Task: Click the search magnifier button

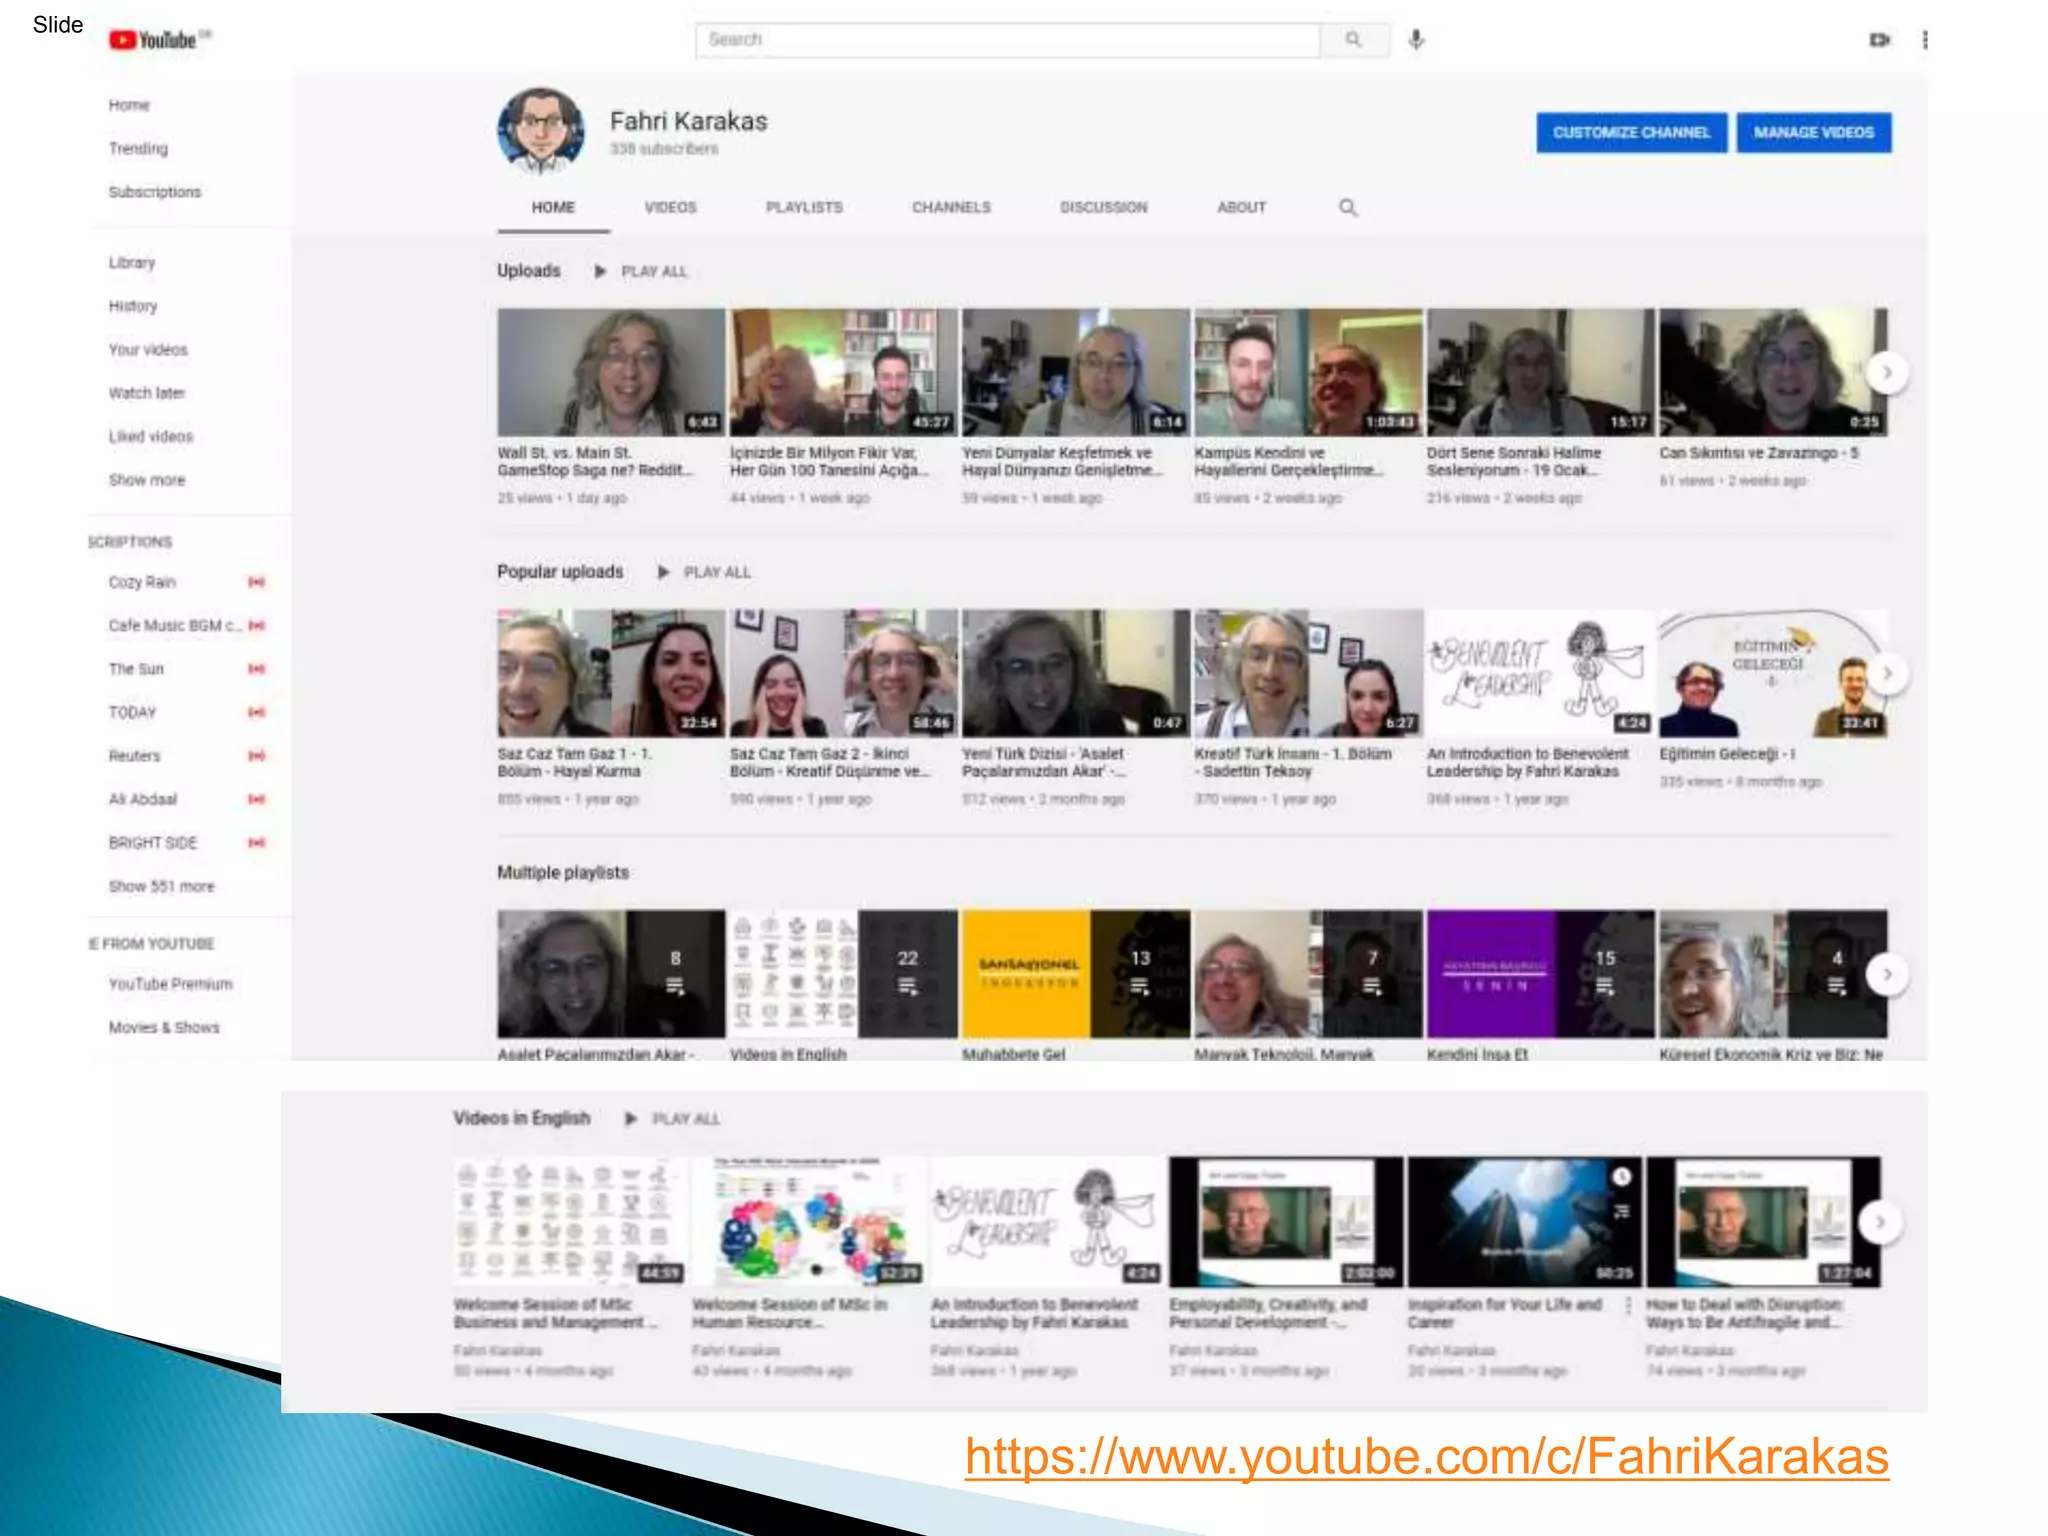Action: coord(1354,40)
